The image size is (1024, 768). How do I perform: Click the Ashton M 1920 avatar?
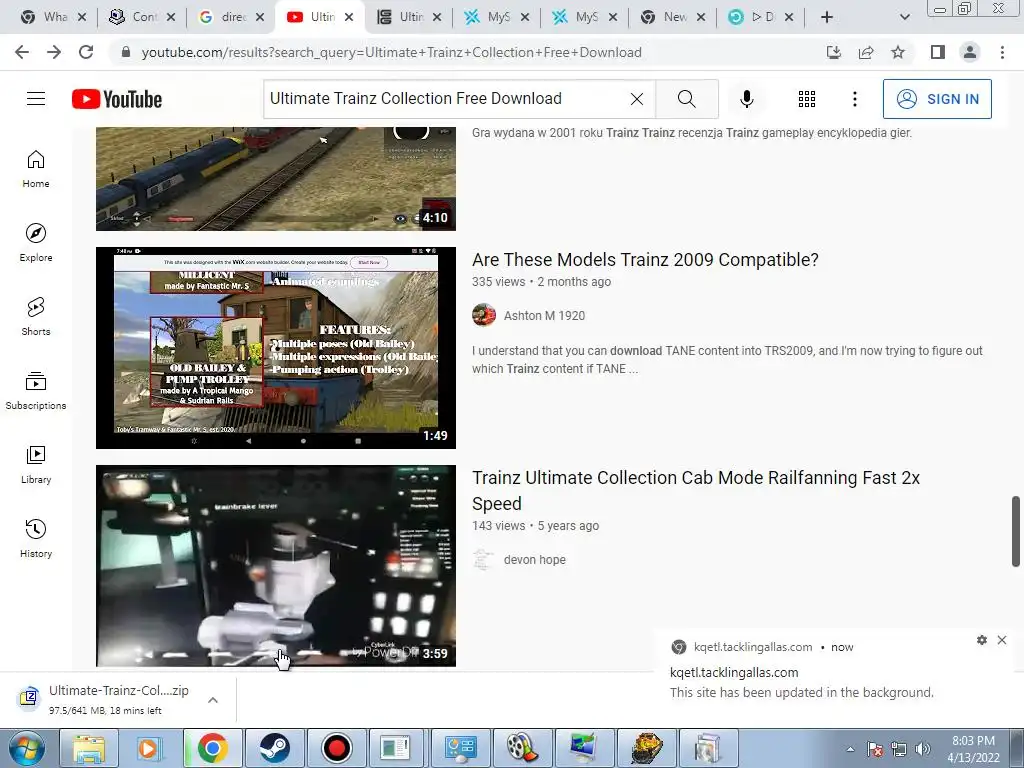(x=484, y=315)
